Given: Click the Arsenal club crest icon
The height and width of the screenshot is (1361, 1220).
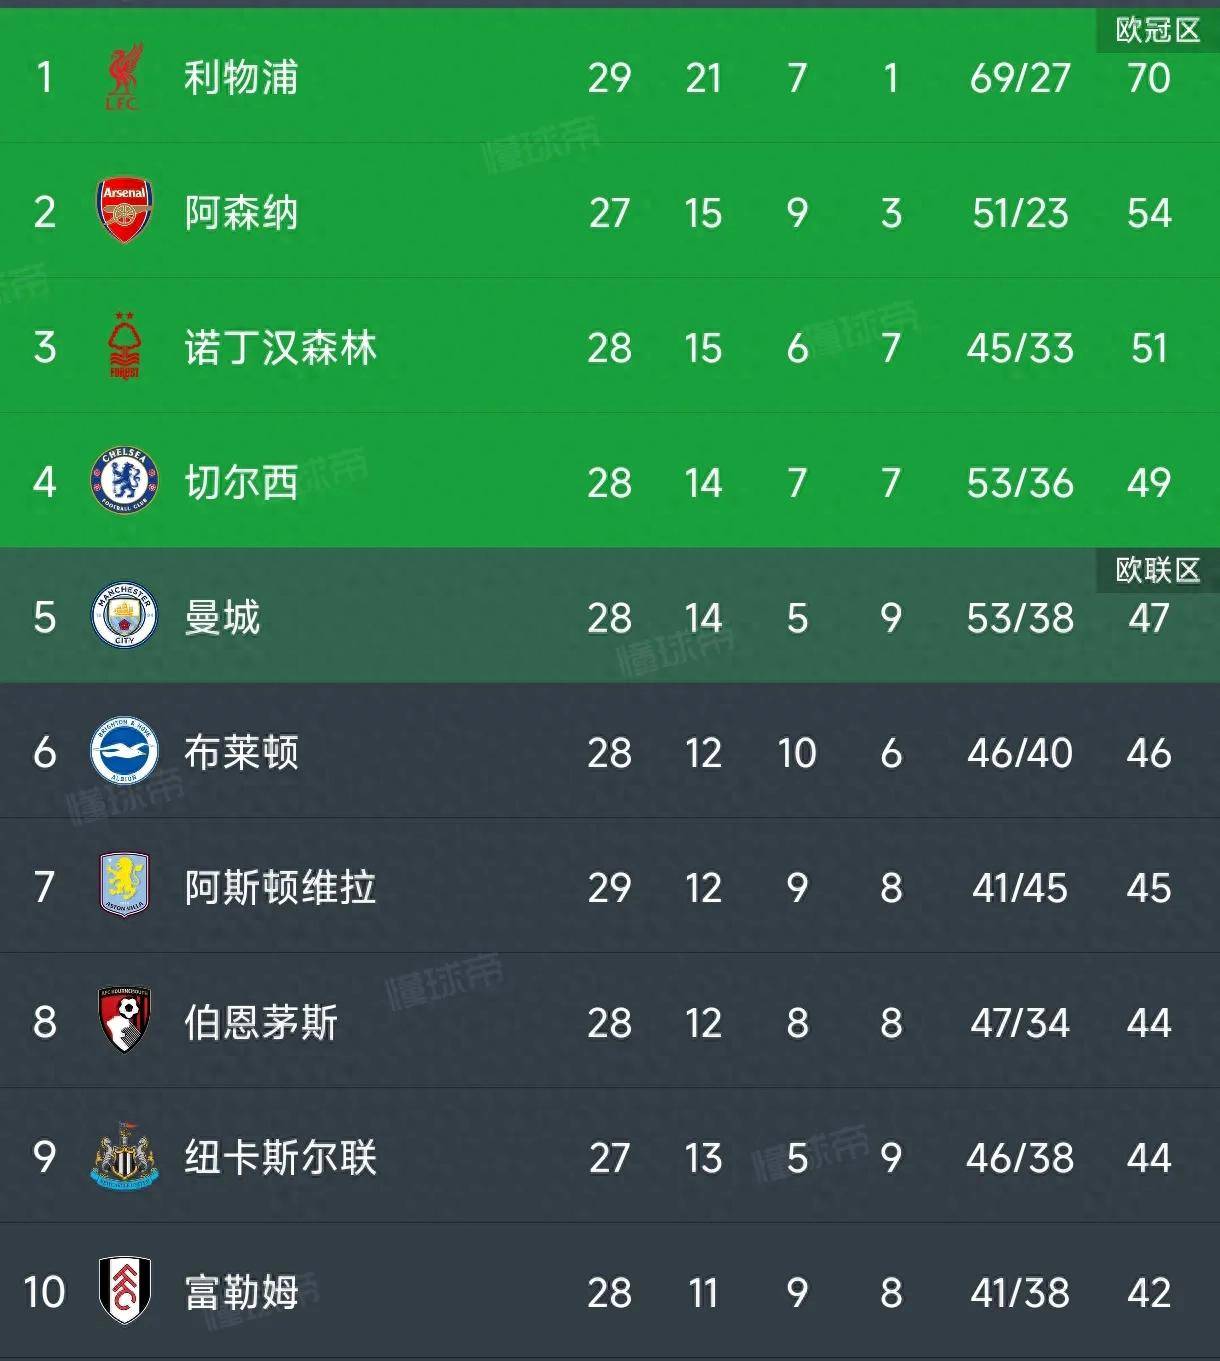Looking at the screenshot, I should (x=124, y=211).
